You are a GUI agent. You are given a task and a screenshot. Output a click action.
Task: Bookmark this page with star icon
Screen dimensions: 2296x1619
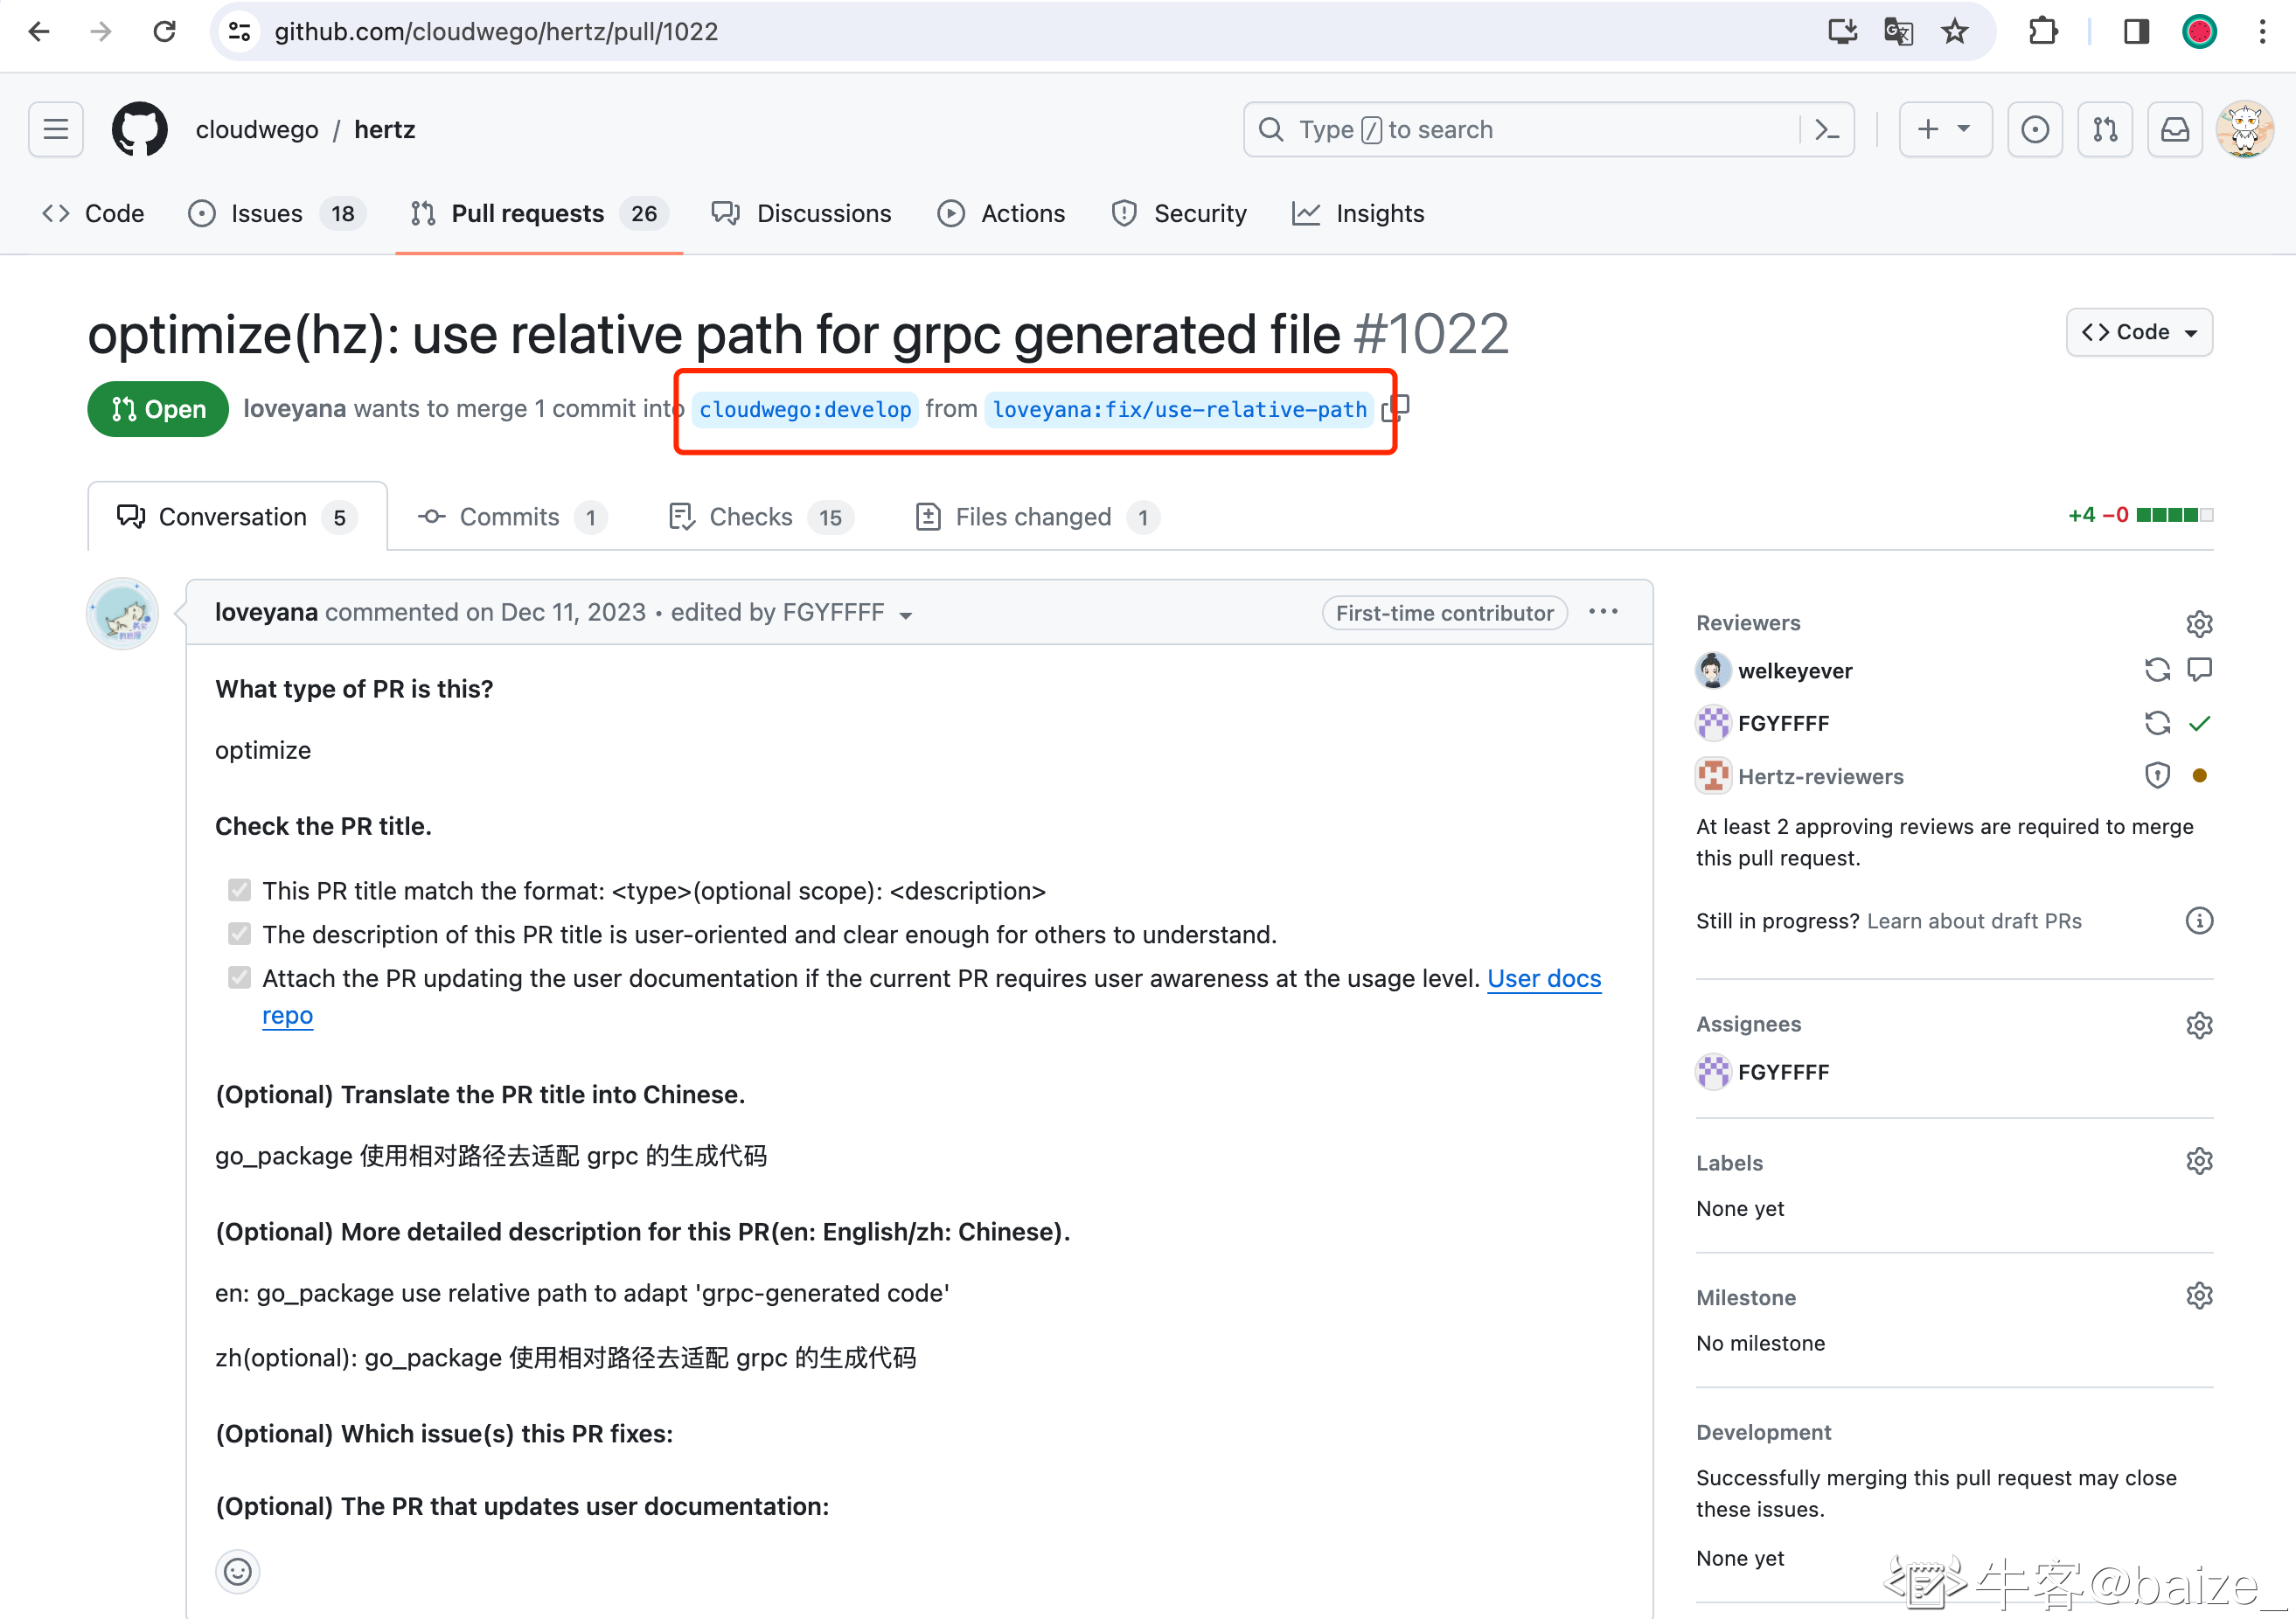(x=1955, y=32)
